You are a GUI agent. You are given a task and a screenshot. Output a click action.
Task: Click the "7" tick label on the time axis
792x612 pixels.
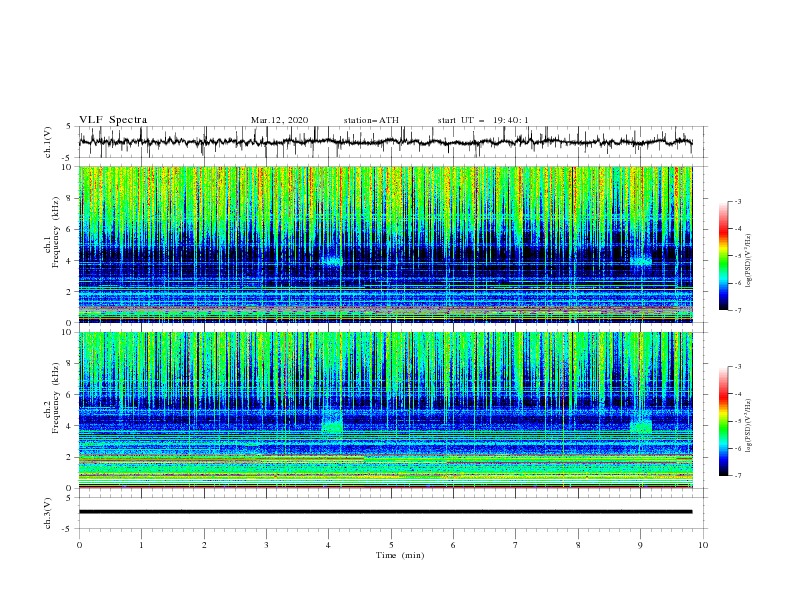[x=516, y=545]
